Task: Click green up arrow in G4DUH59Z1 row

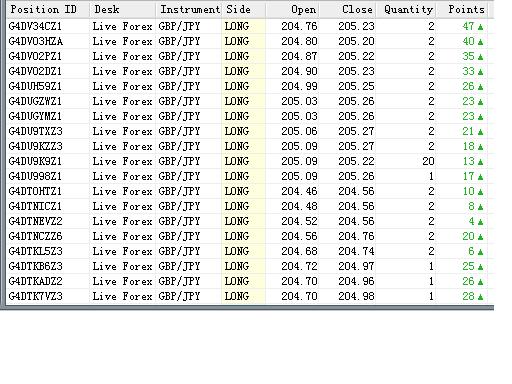Action: [480, 87]
